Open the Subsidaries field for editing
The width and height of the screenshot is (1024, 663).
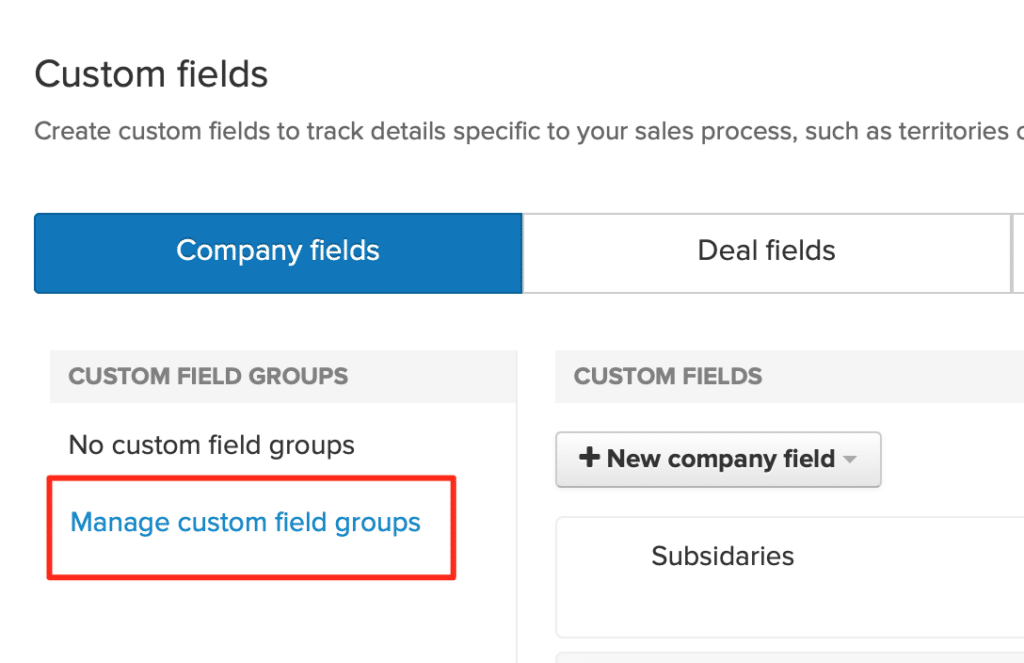pyautogui.click(x=722, y=556)
